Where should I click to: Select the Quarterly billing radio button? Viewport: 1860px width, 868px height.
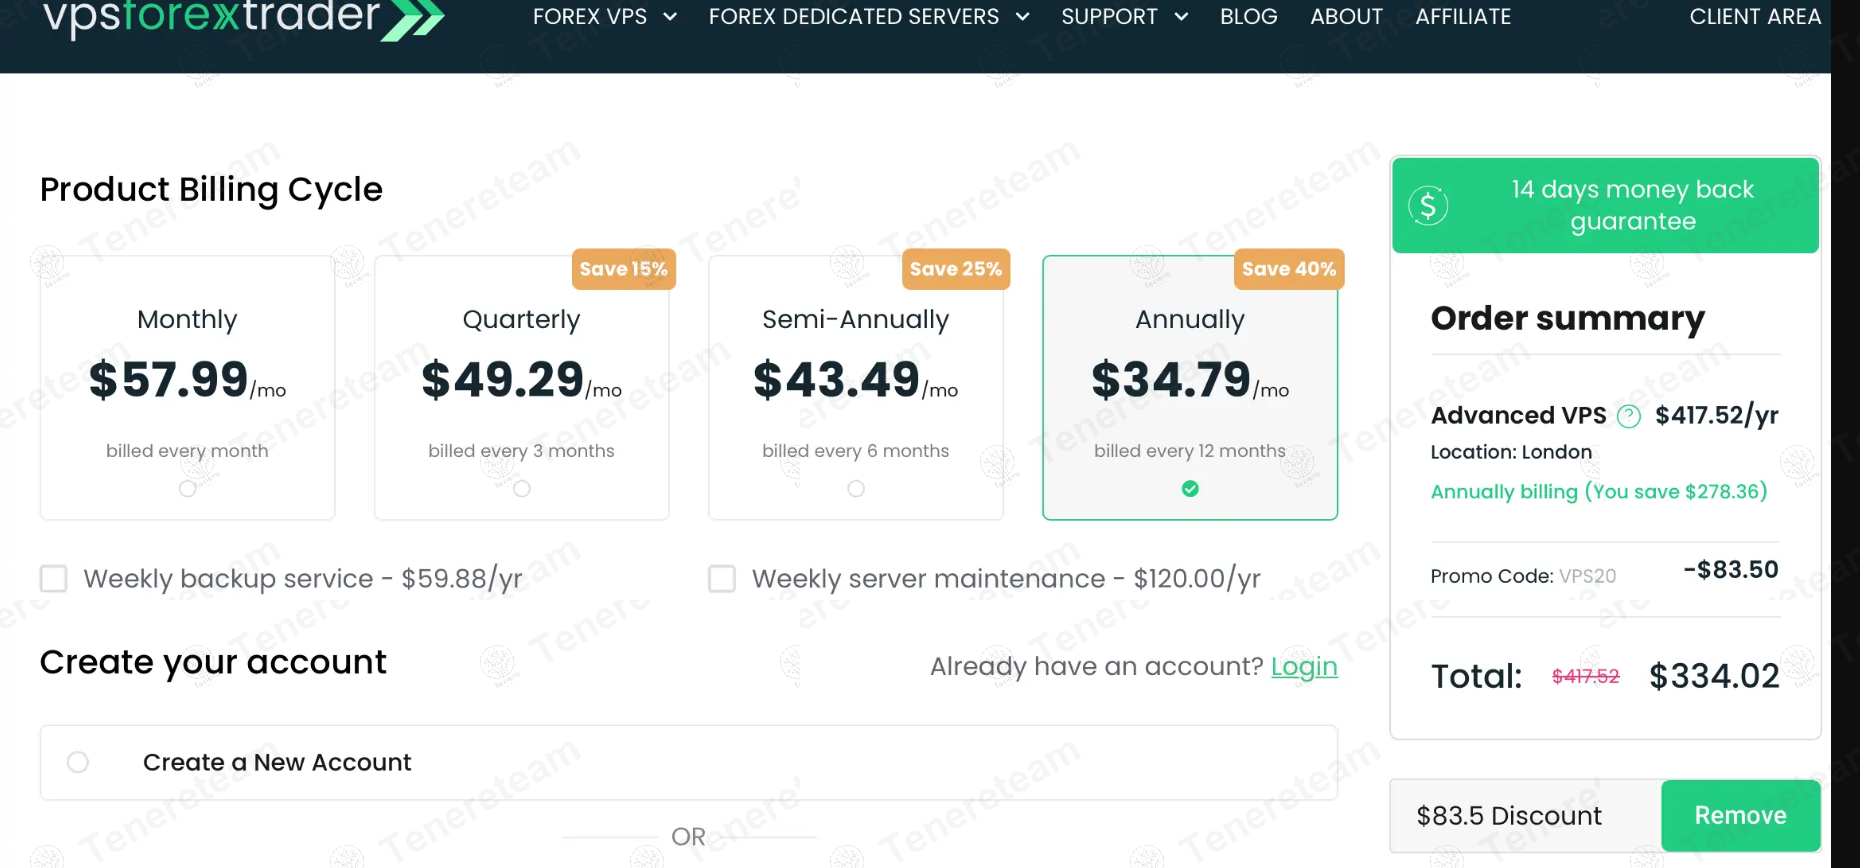(x=522, y=489)
